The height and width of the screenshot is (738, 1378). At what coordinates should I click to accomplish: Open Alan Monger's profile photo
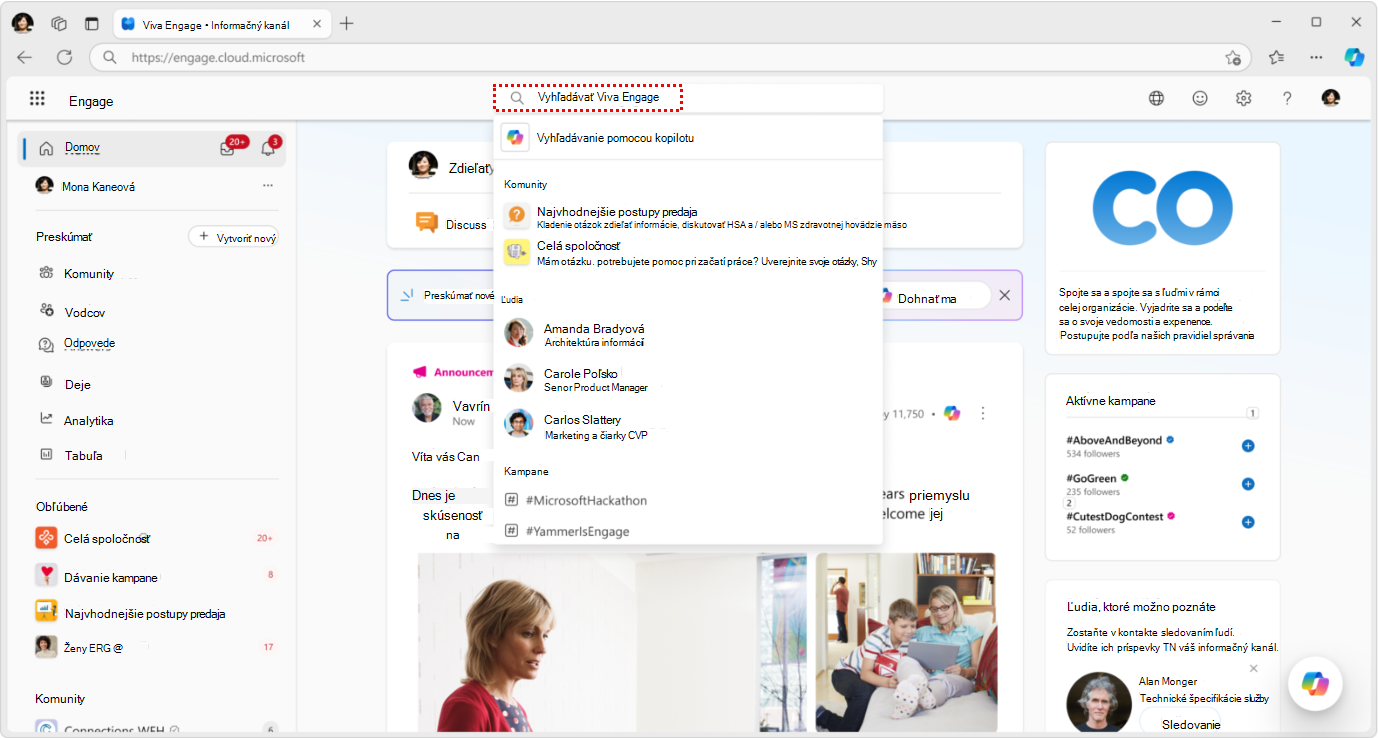tap(1098, 704)
